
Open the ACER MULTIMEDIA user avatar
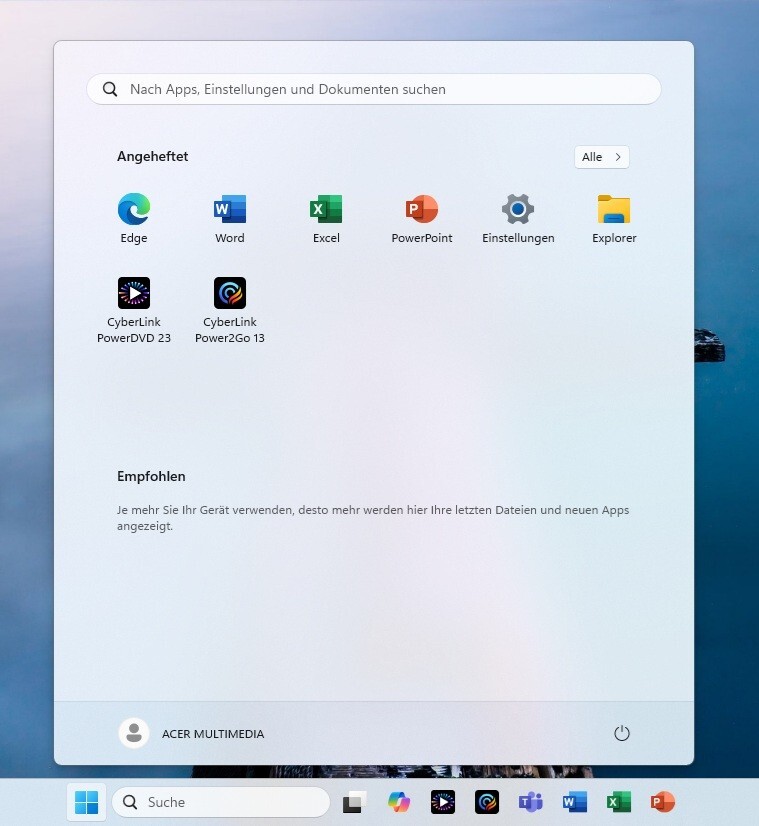tap(134, 733)
